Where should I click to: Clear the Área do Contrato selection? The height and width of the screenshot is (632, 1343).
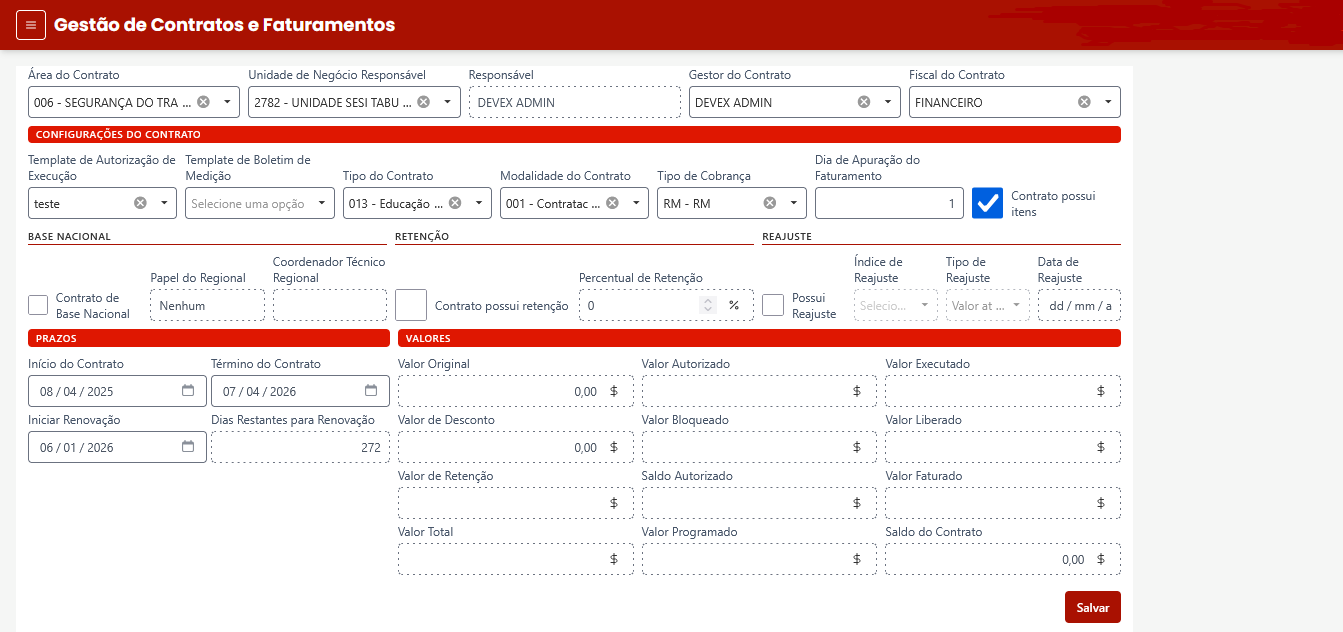point(203,102)
